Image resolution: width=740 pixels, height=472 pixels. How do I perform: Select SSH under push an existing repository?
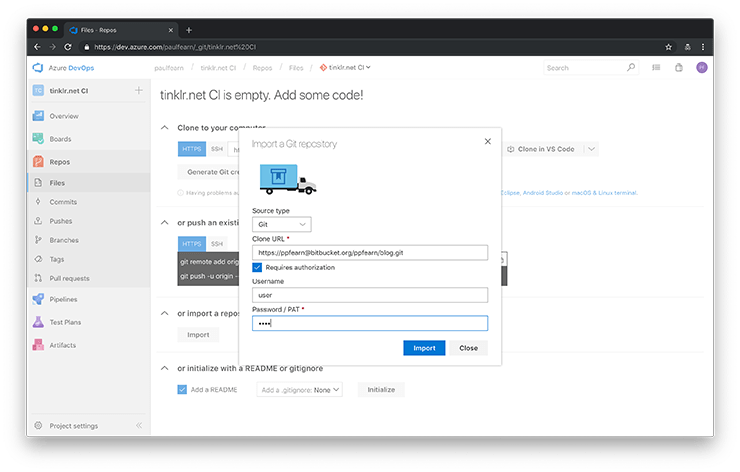pos(217,244)
